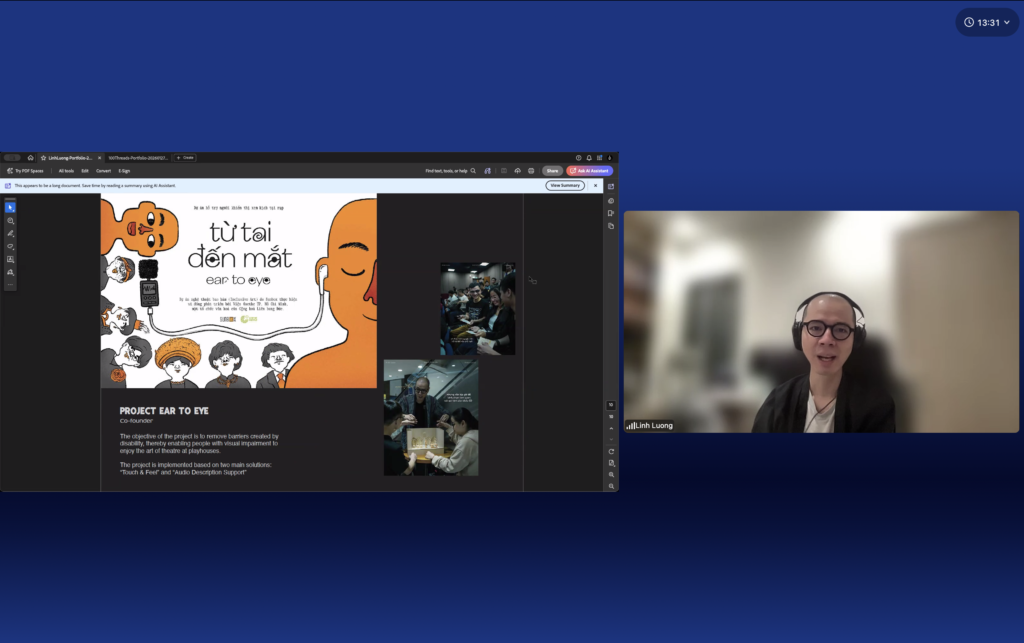Click the ear to eye audience photo
The image size is (1024, 643).
(478, 309)
